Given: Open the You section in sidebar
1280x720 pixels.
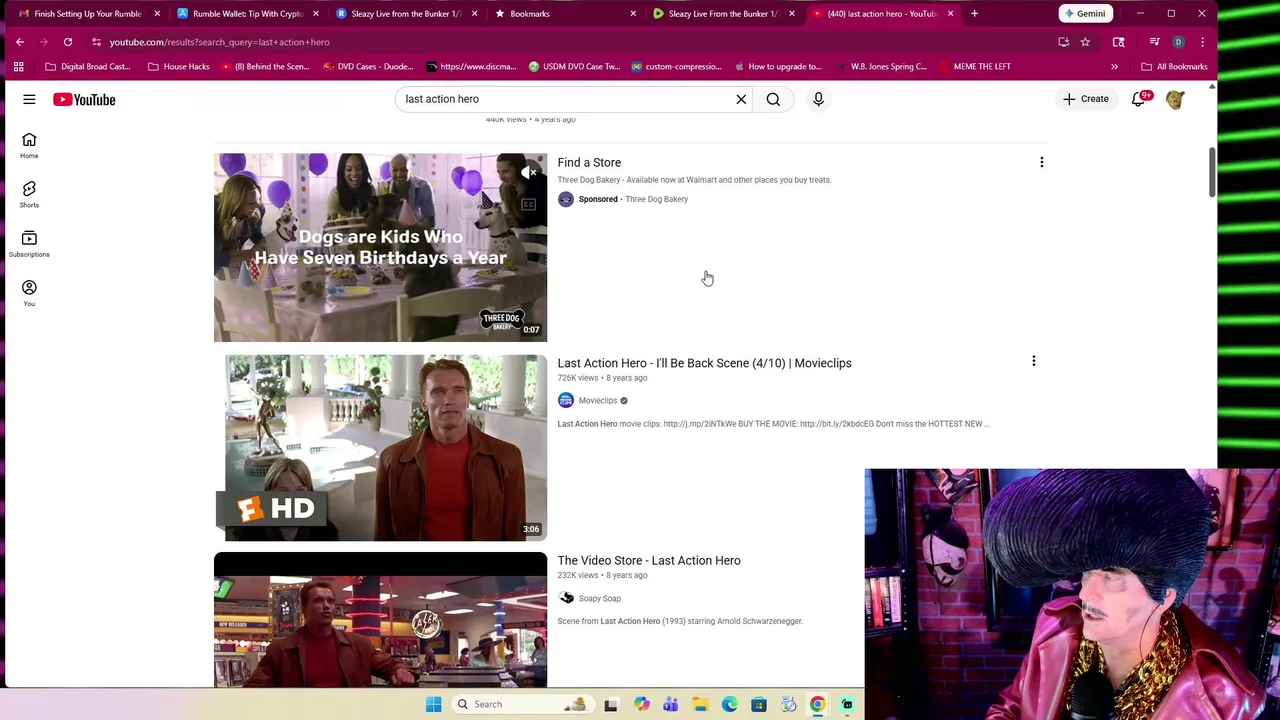Looking at the screenshot, I should pyautogui.click(x=29, y=292).
